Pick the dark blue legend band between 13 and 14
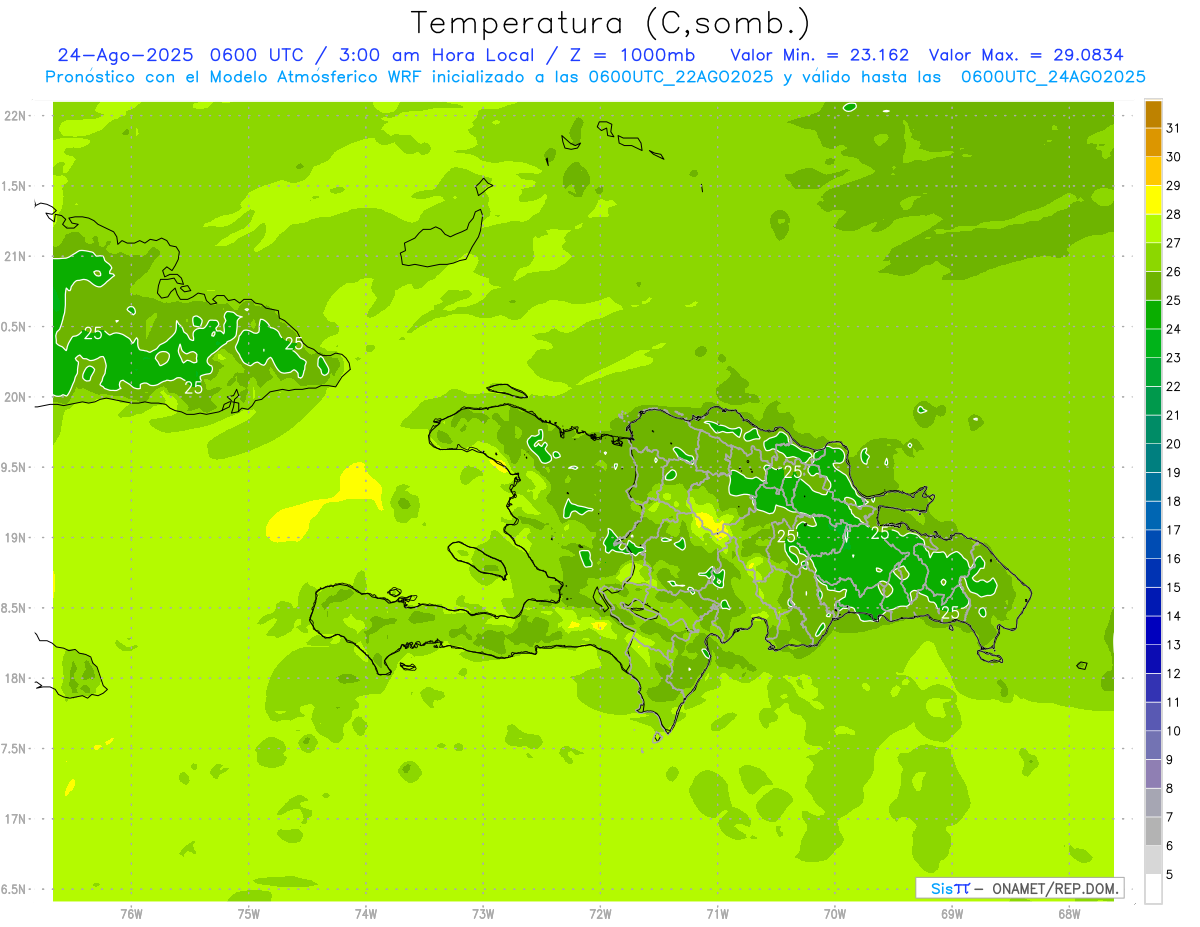This screenshot has height=927, width=1200. click(1153, 631)
